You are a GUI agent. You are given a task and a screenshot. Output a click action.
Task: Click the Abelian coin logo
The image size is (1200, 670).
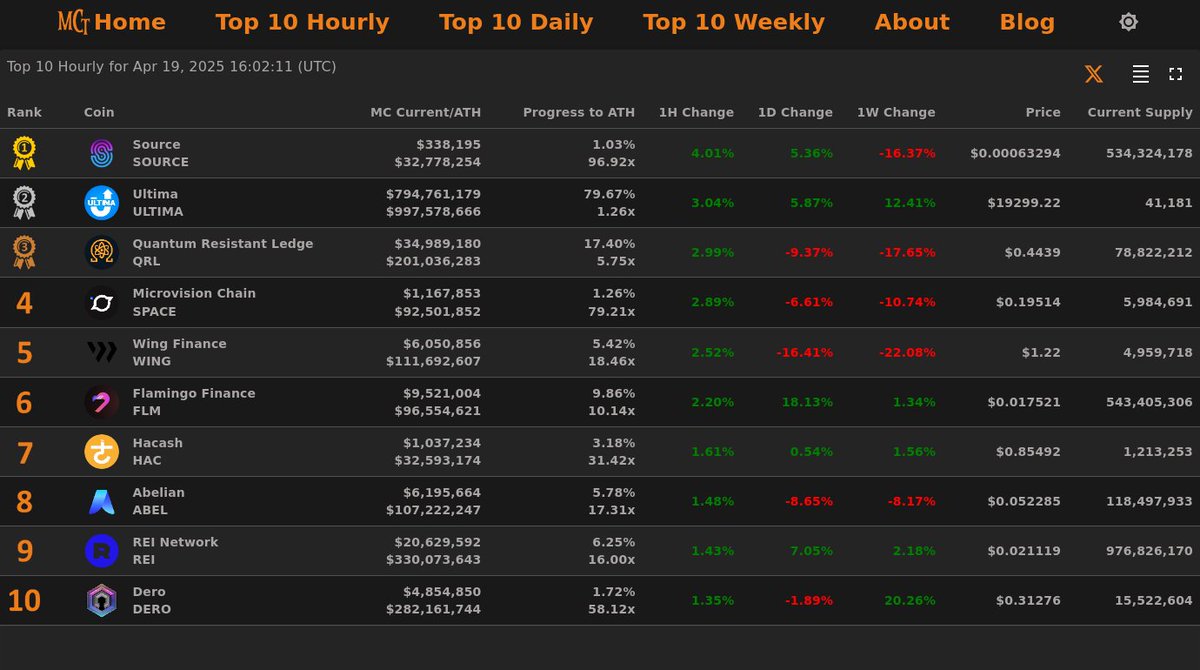101,501
